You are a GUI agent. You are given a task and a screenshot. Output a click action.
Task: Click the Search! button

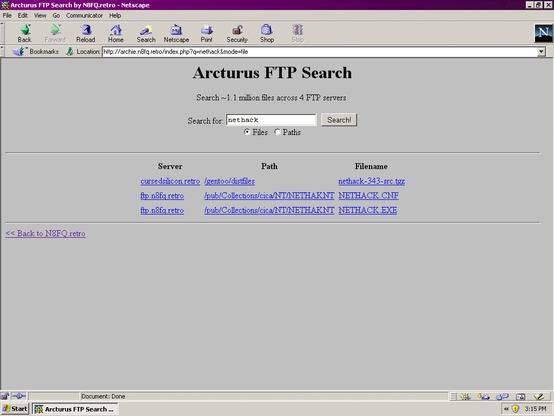tap(339, 120)
